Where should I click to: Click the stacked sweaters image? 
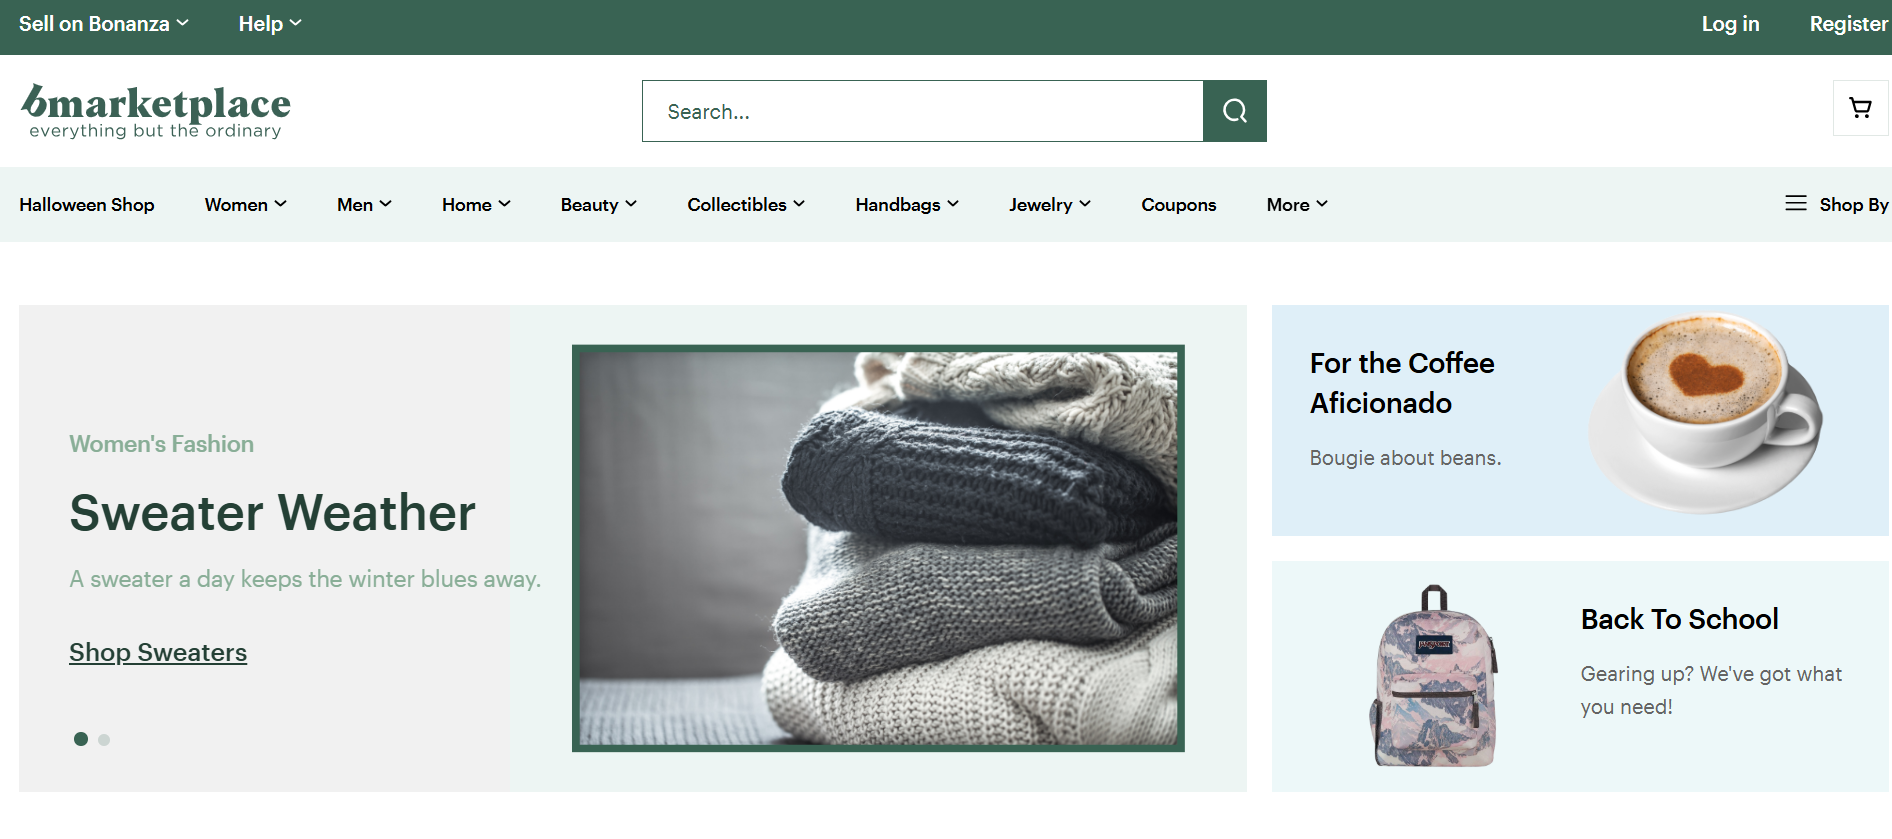[x=878, y=548]
